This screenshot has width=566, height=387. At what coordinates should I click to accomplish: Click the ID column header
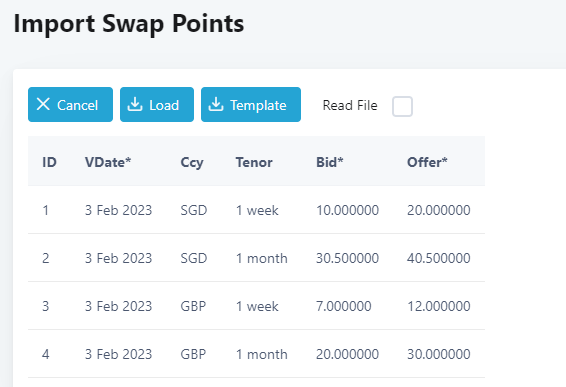[x=49, y=162]
